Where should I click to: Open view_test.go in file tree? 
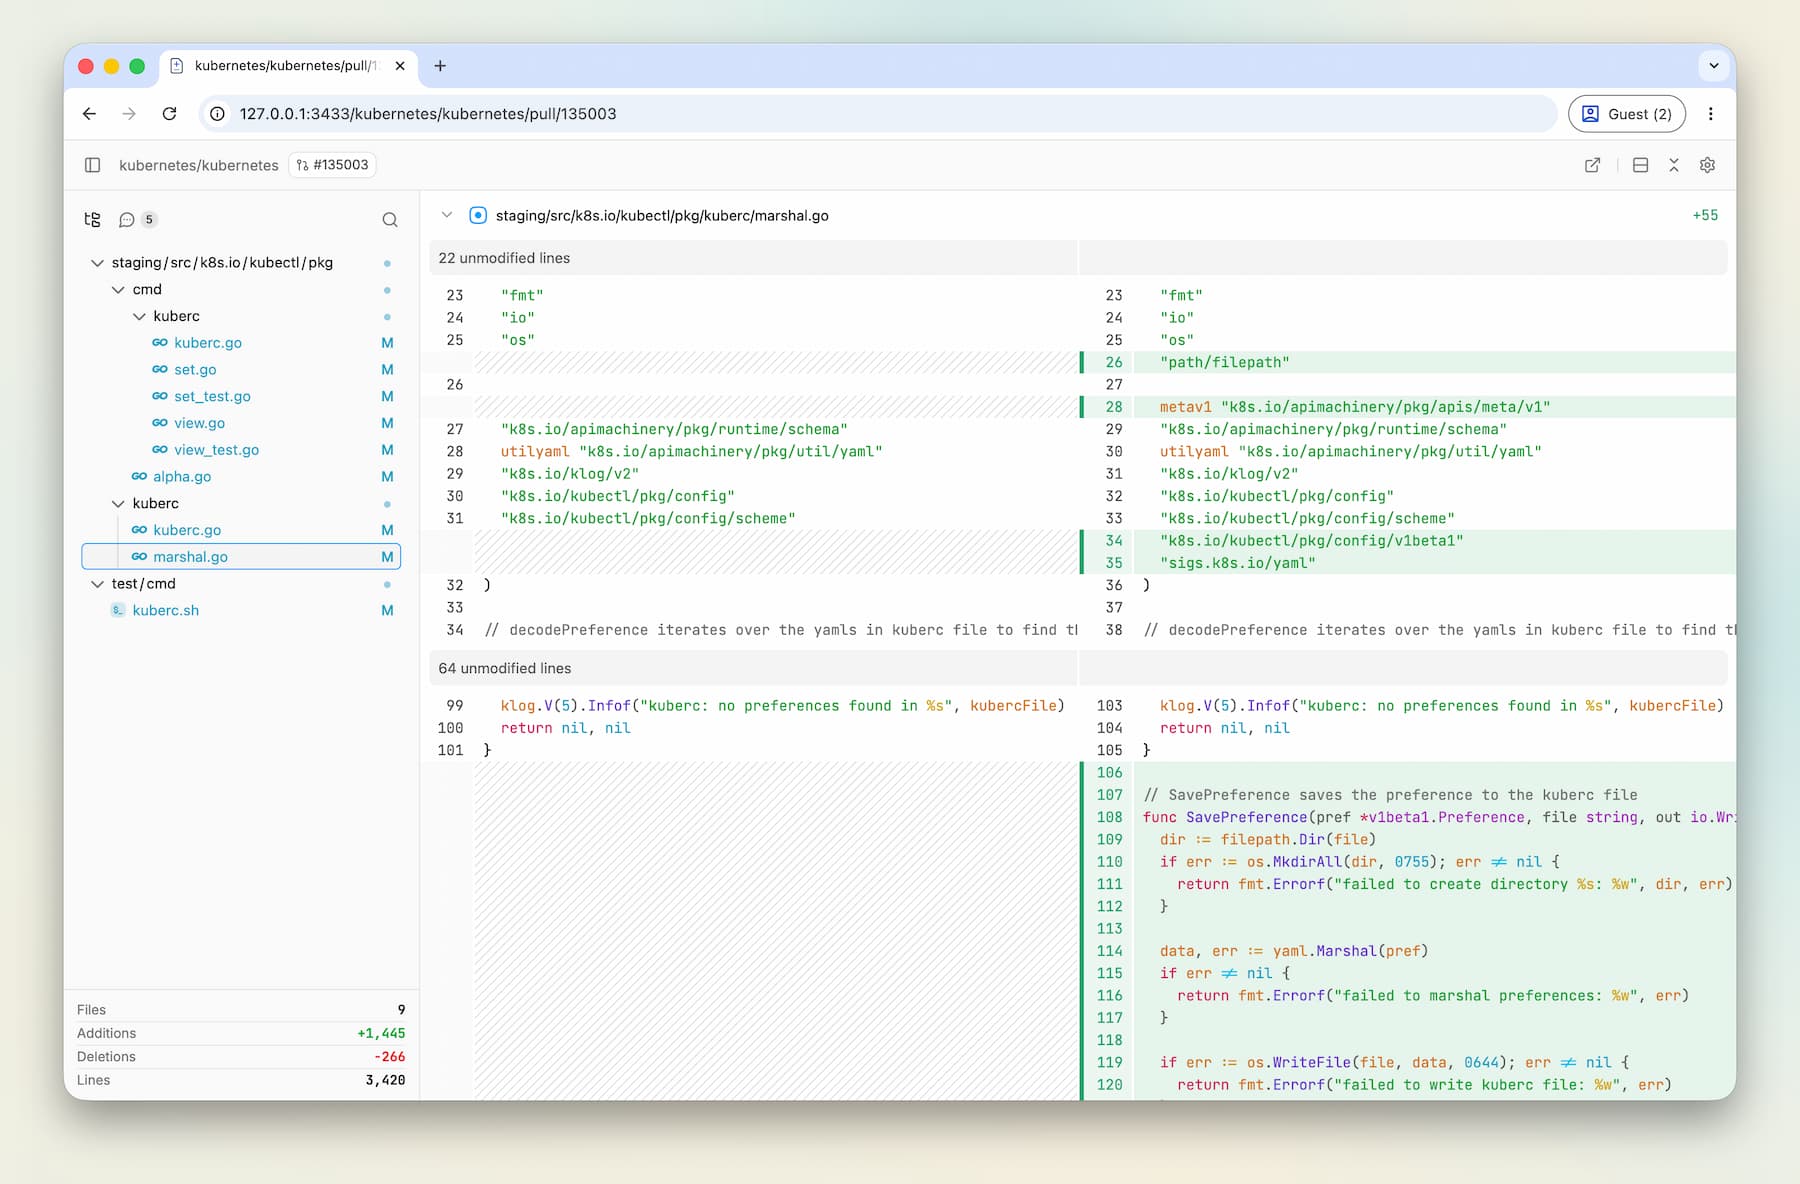click(x=216, y=450)
